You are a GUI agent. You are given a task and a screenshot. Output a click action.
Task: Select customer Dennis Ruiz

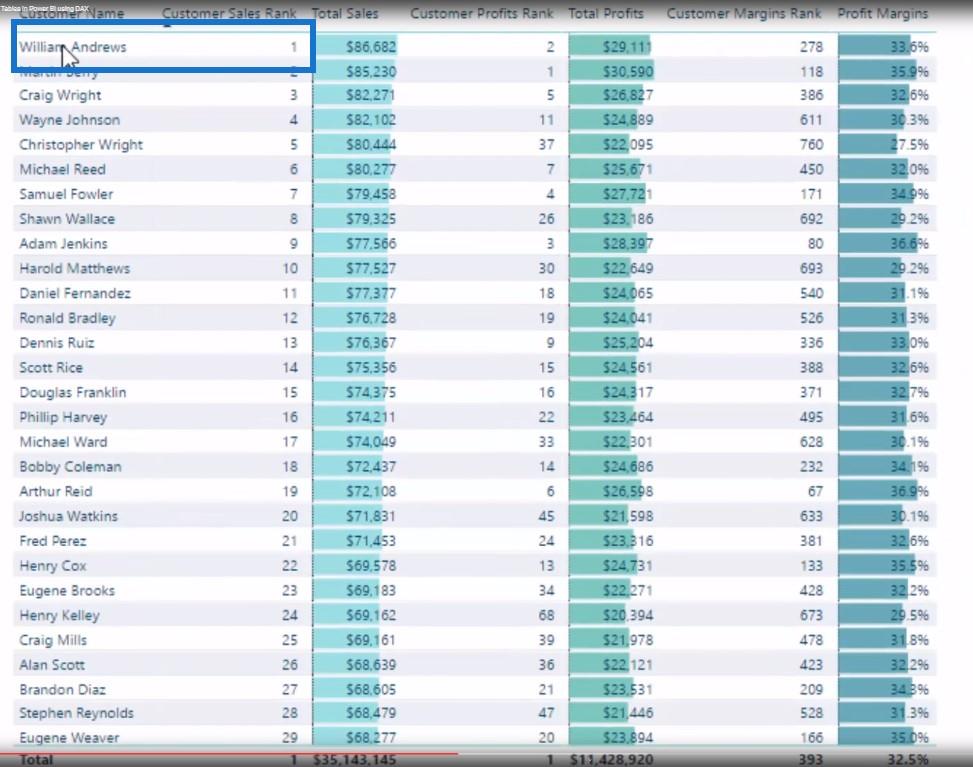[57, 344]
